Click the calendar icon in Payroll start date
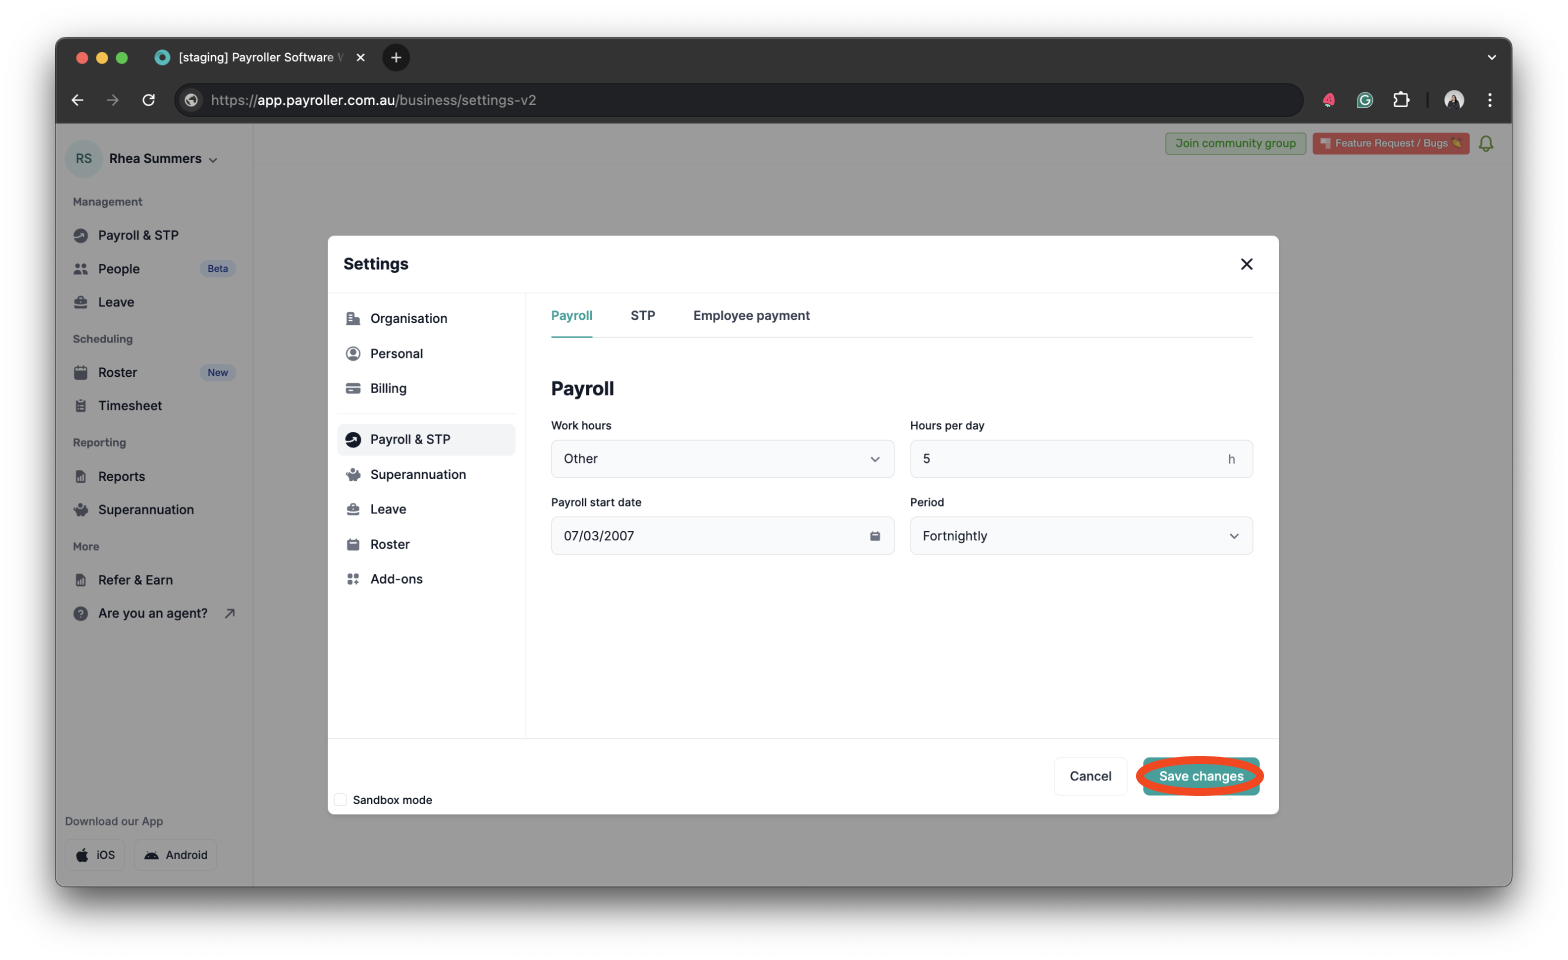This screenshot has height=960, width=1568. pos(874,536)
